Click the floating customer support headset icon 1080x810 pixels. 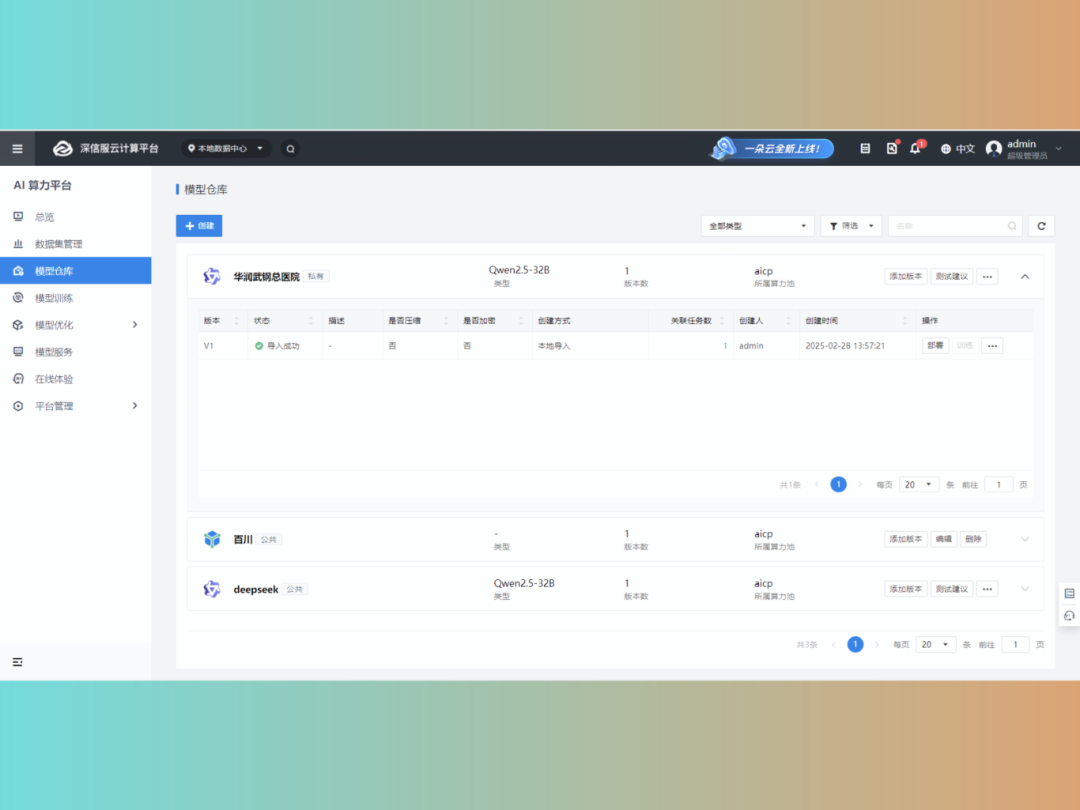tap(1069, 616)
